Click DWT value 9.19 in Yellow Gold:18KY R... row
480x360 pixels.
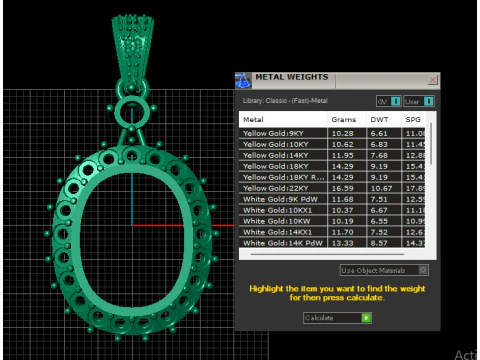coord(379,177)
